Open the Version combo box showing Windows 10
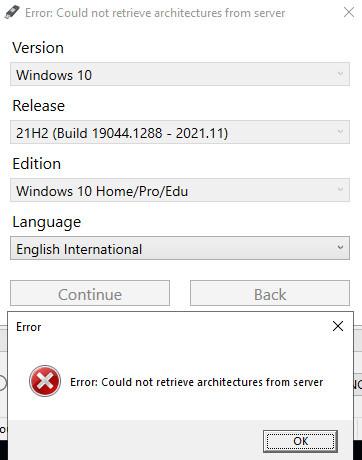Viewport: 362px width, 460px height. click(x=180, y=74)
